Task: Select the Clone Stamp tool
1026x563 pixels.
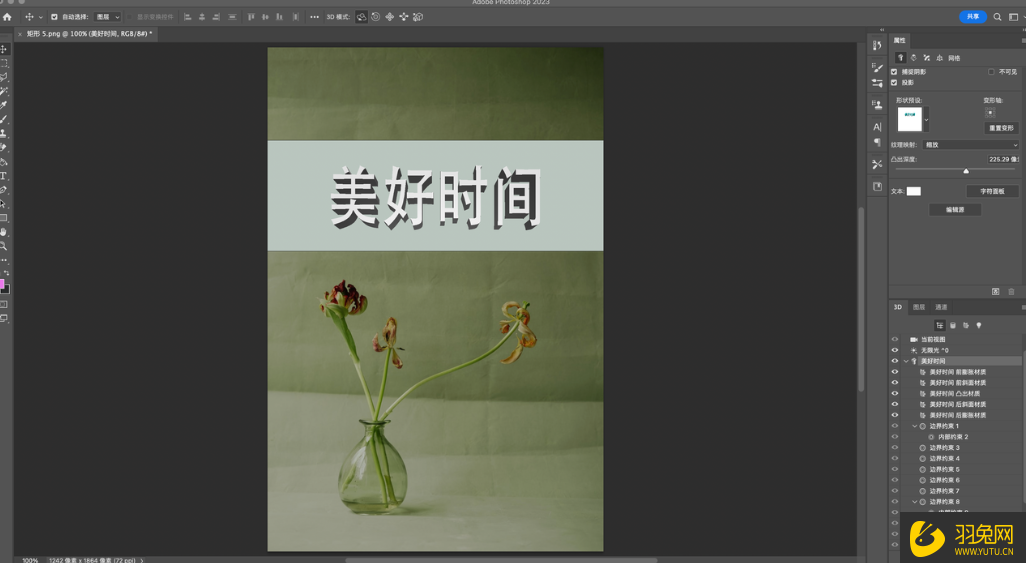Action: (x=3, y=133)
